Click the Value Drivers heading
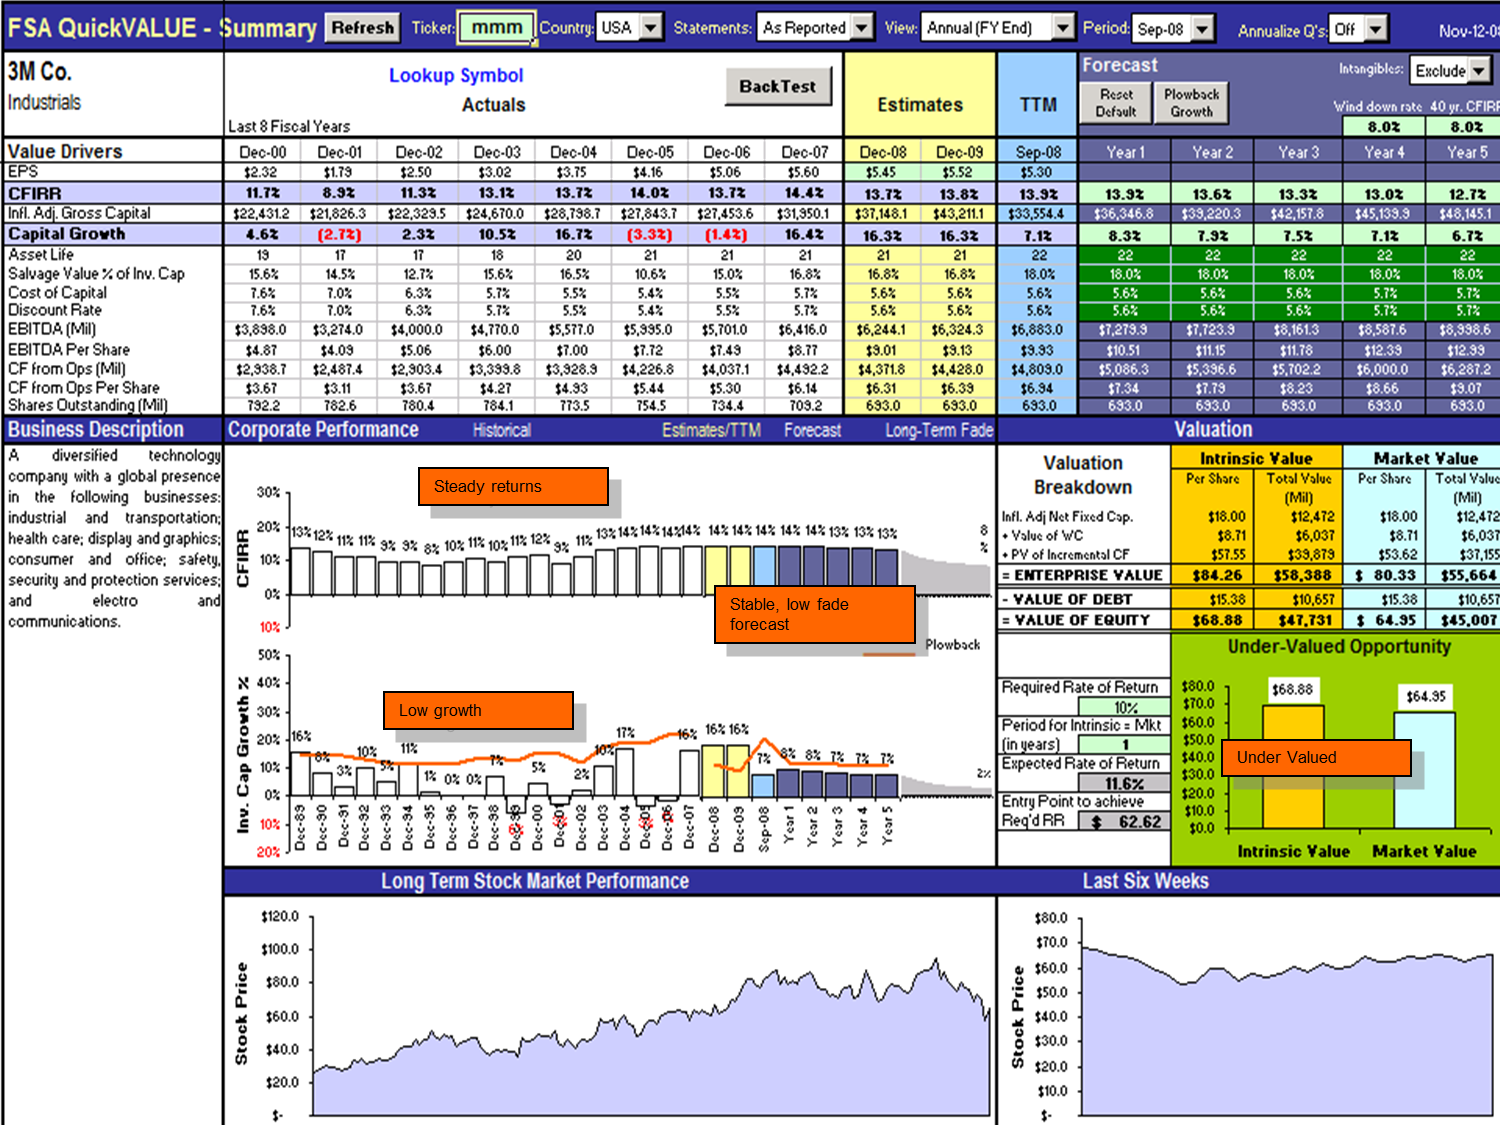This screenshot has height=1125, width=1500. point(65,151)
